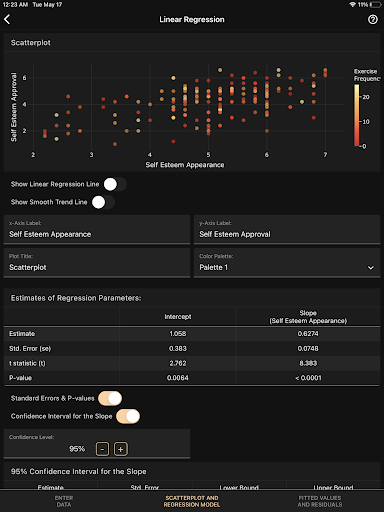Click the Exercise Frequency color scale bar

coord(357,115)
